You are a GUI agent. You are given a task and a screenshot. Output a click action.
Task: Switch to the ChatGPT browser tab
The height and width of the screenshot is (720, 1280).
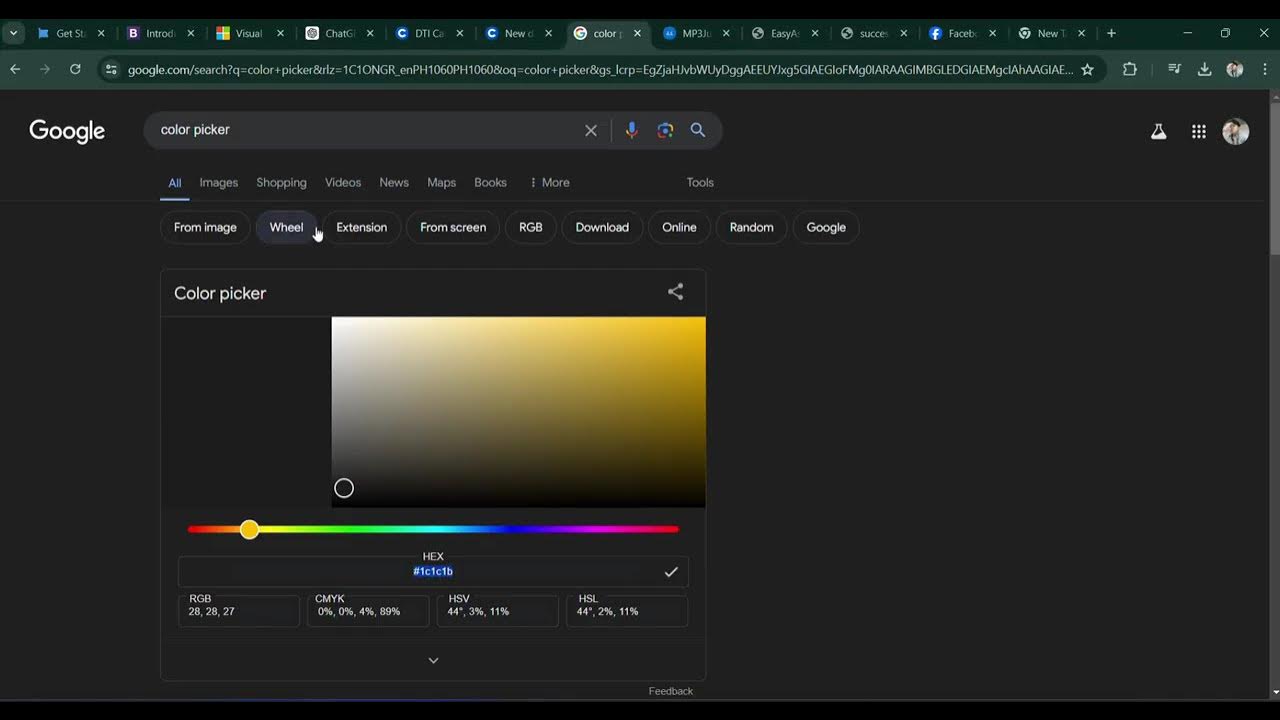[x=340, y=33]
